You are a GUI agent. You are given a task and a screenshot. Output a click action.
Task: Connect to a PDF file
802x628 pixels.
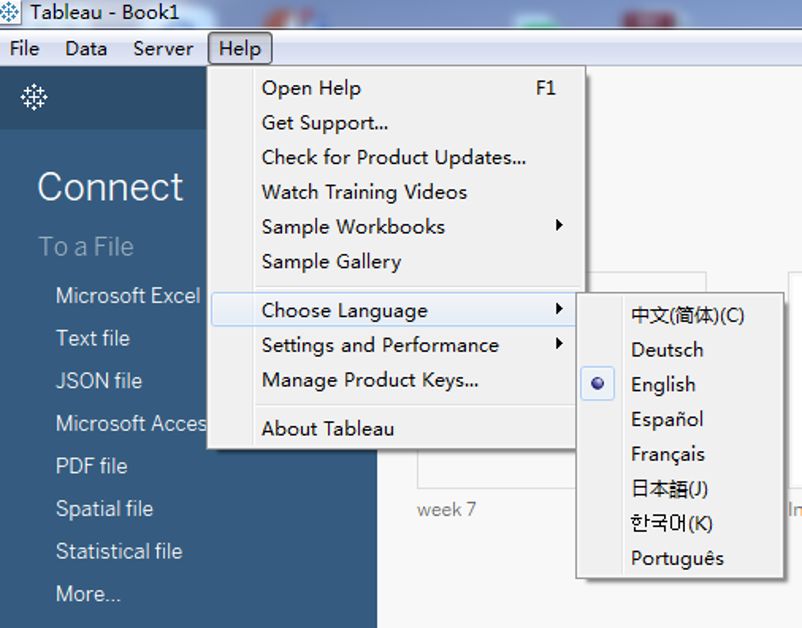(x=92, y=466)
